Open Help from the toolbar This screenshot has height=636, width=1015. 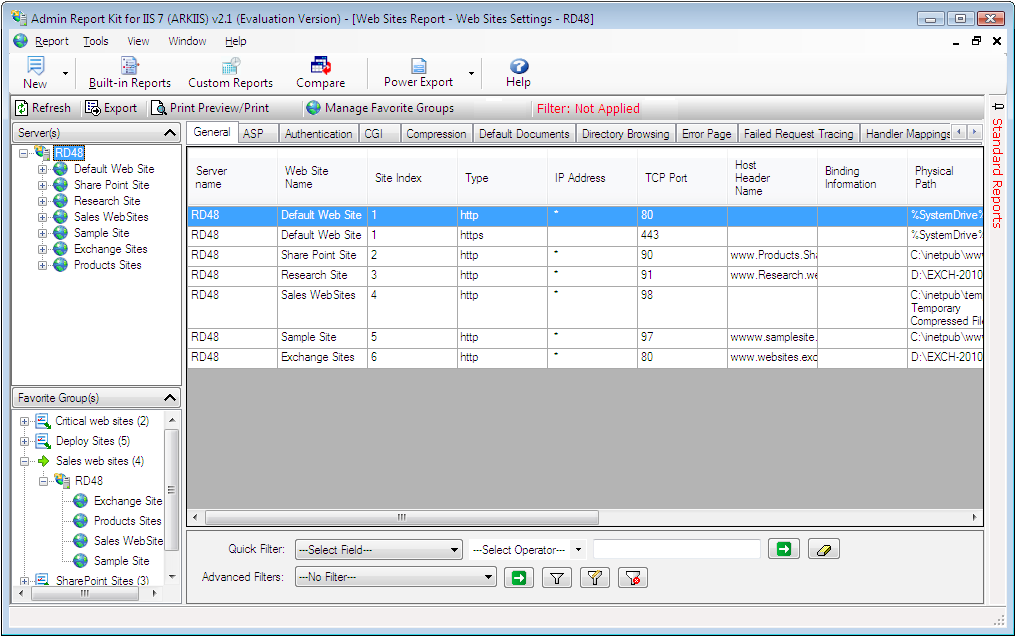[518, 73]
